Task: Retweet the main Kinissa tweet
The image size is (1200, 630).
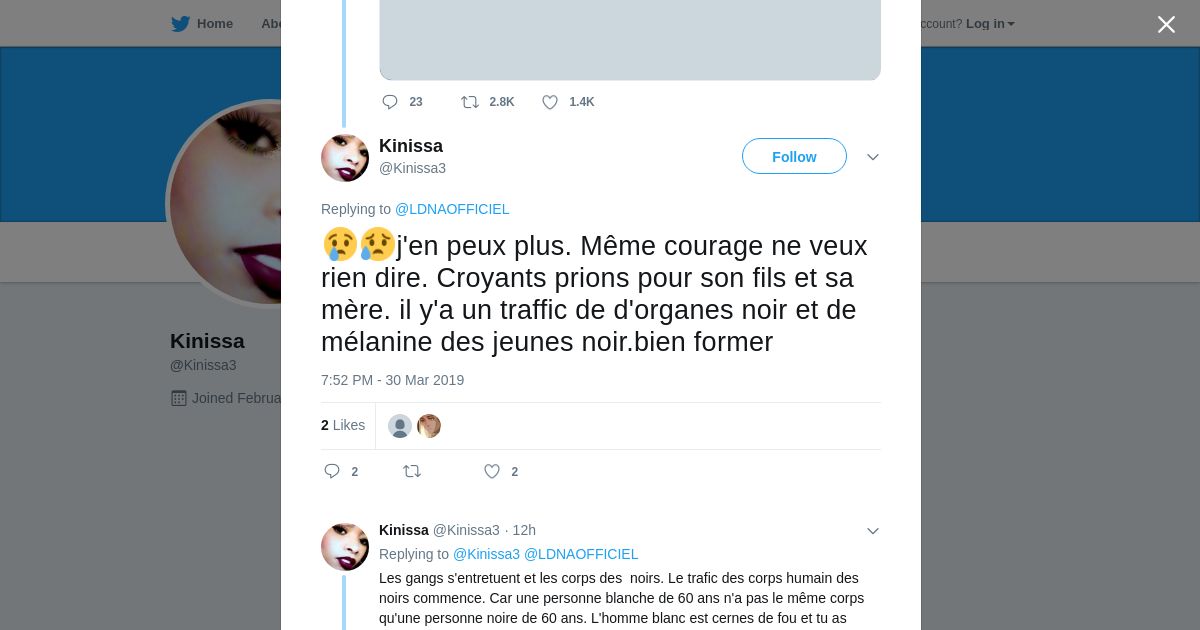Action: point(412,471)
